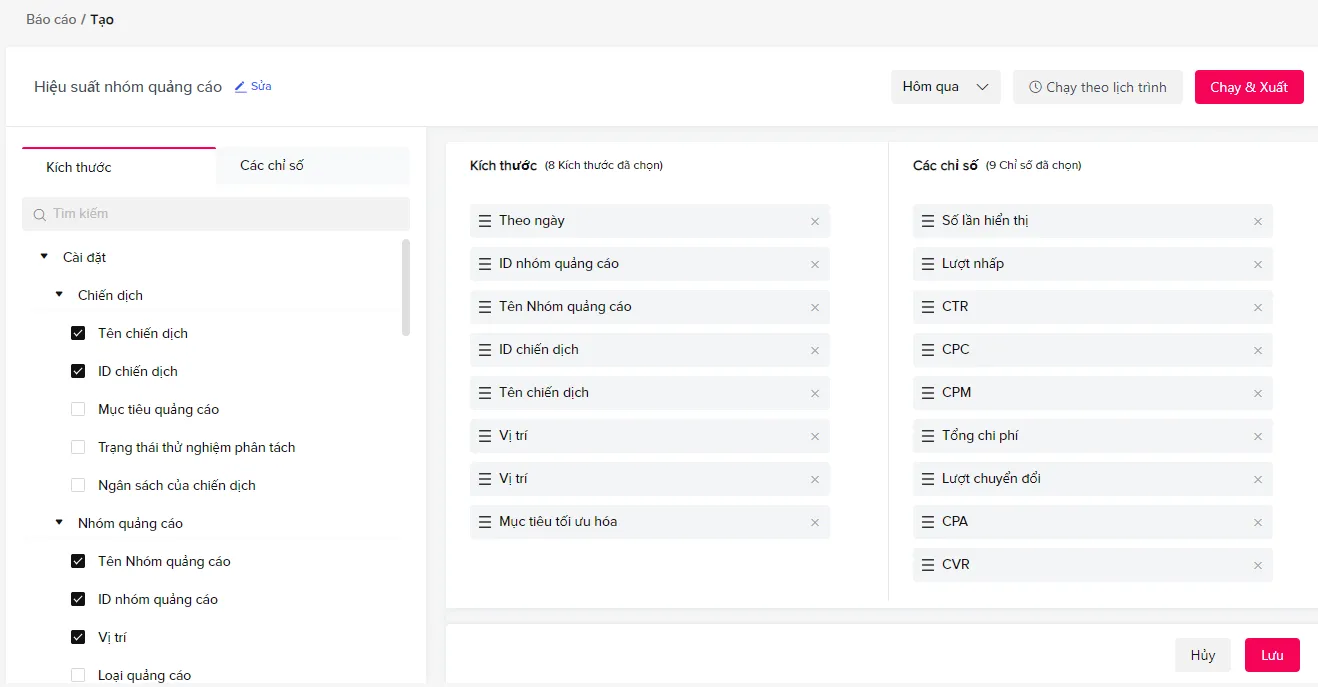Delete the CTR metric with its X

[1258, 308]
